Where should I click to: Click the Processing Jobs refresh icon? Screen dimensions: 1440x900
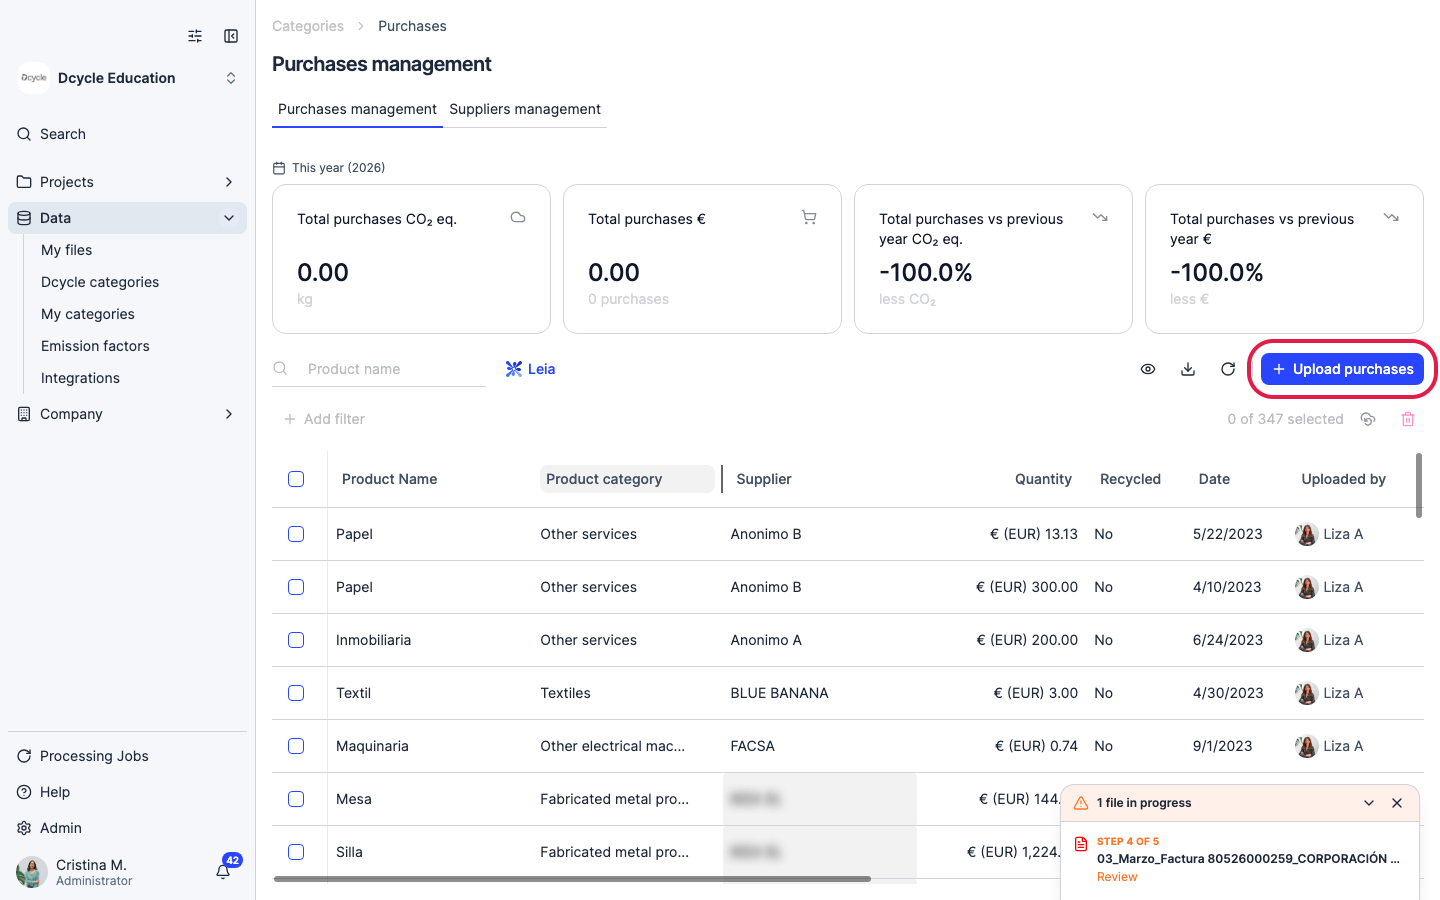(24, 756)
